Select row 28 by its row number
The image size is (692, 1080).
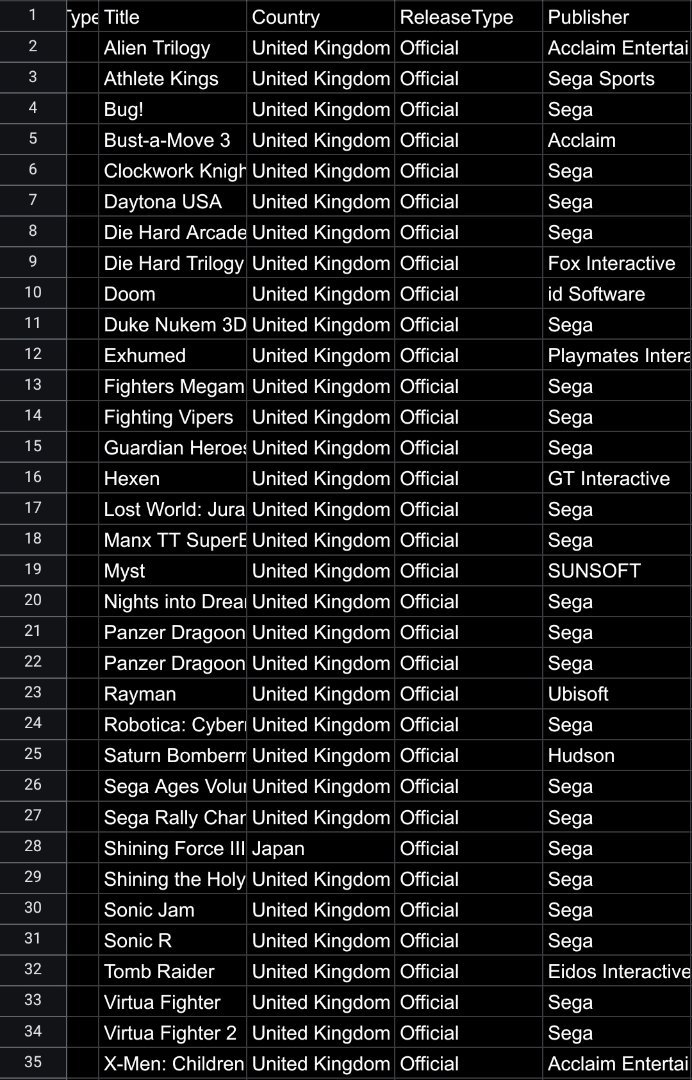click(x=33, y=847)
